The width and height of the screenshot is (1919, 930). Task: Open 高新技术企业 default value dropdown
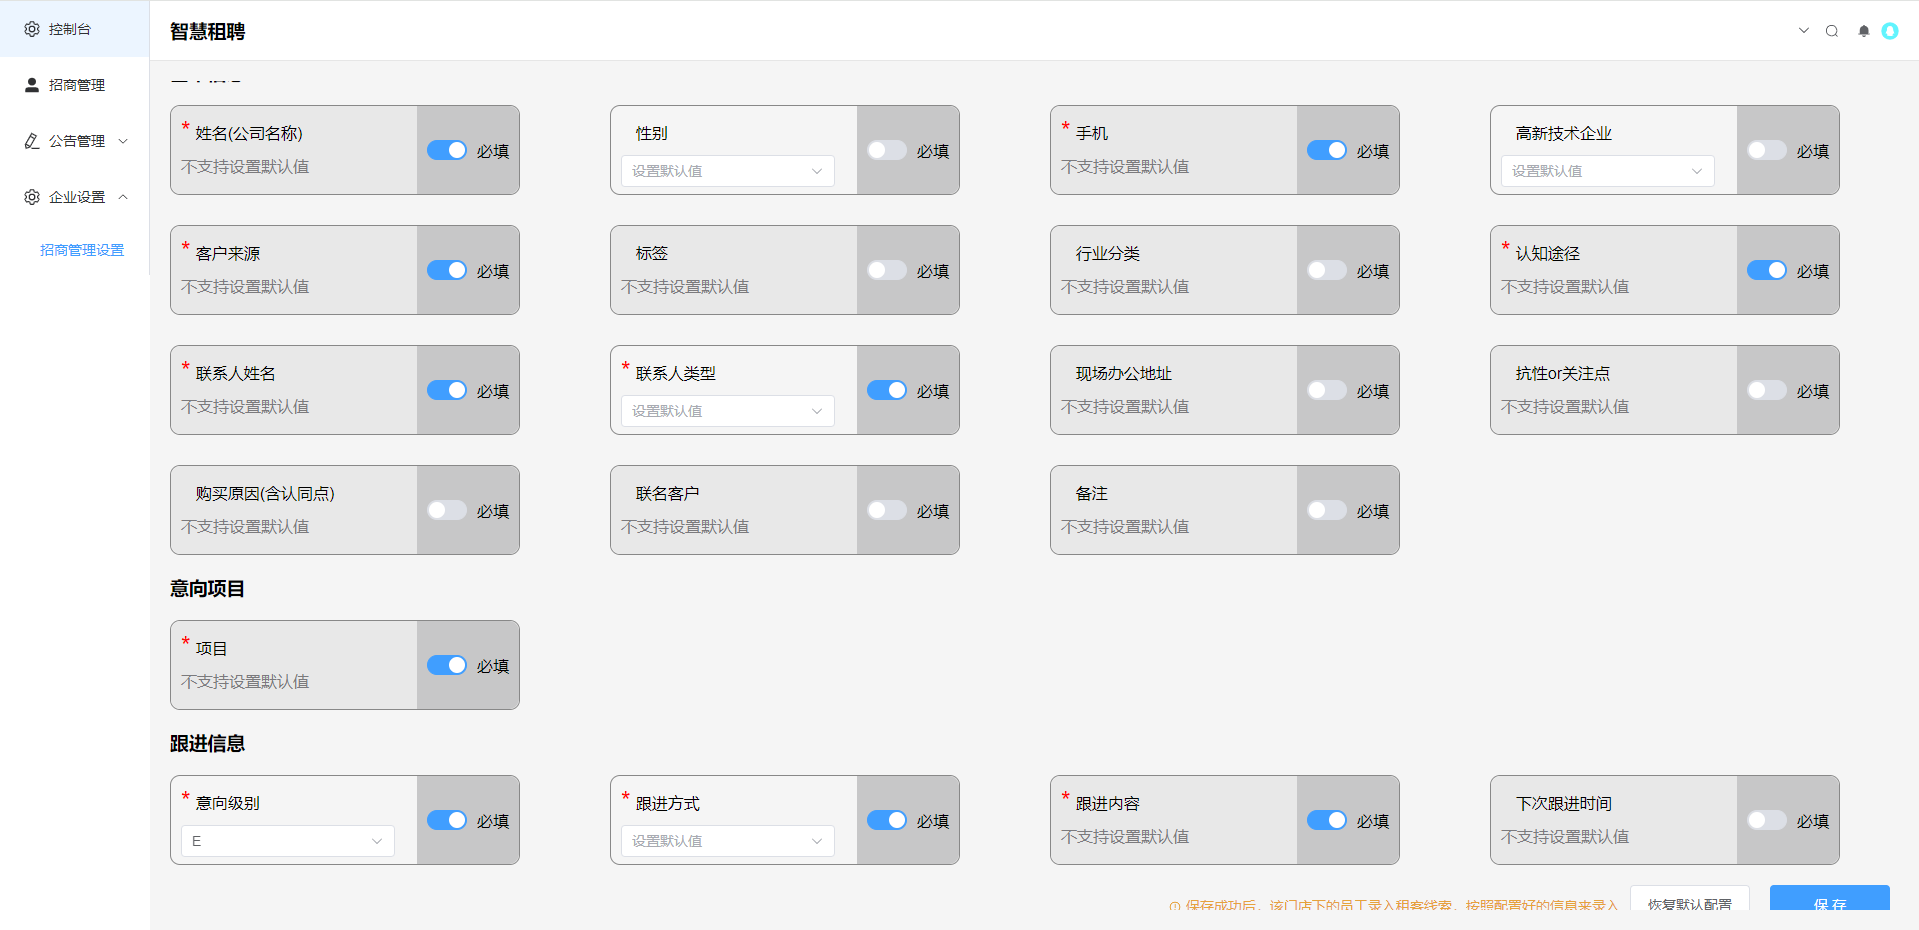click(1608, 171)
